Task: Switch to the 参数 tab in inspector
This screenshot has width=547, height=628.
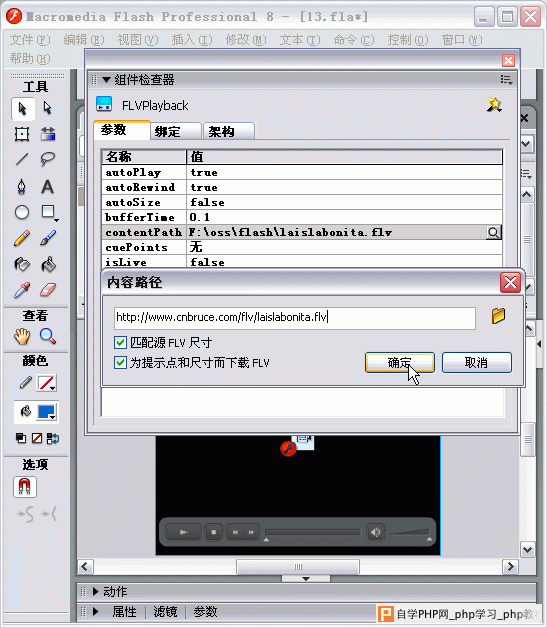Action: [x=122, y=130]
